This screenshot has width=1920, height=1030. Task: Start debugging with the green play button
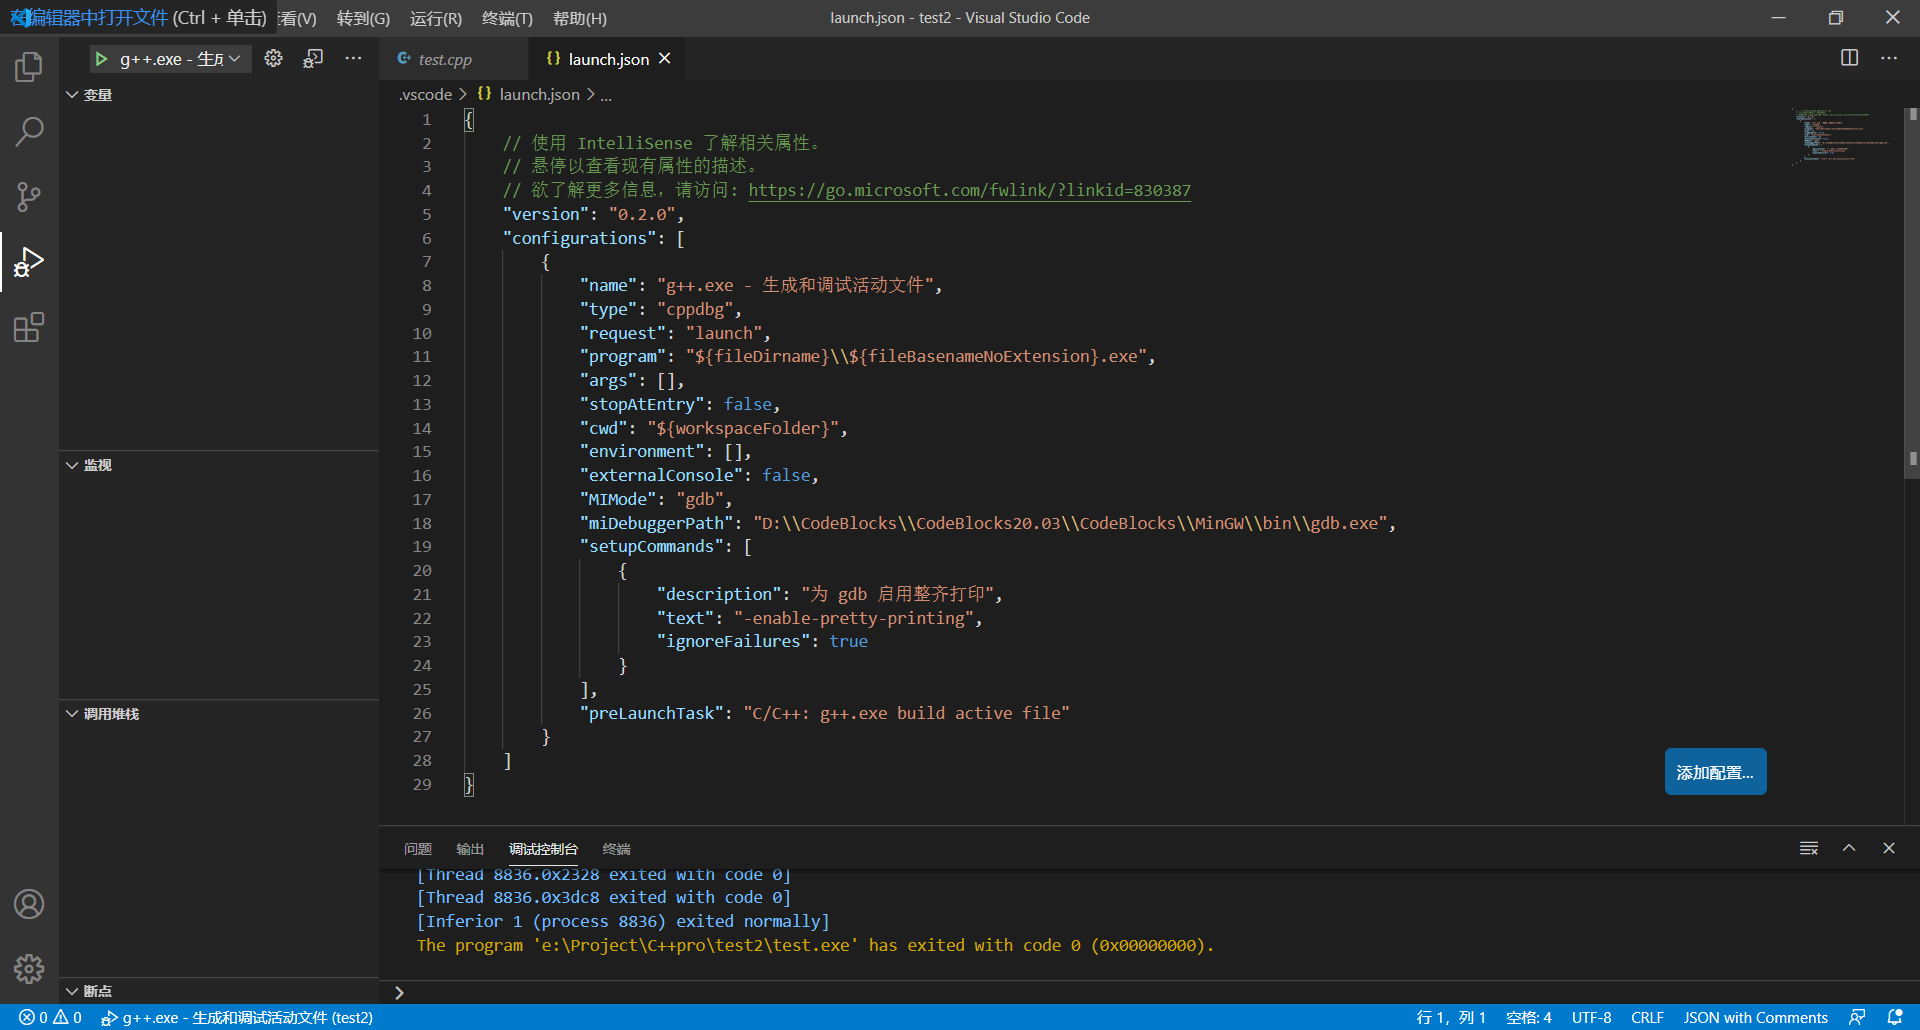101,58
